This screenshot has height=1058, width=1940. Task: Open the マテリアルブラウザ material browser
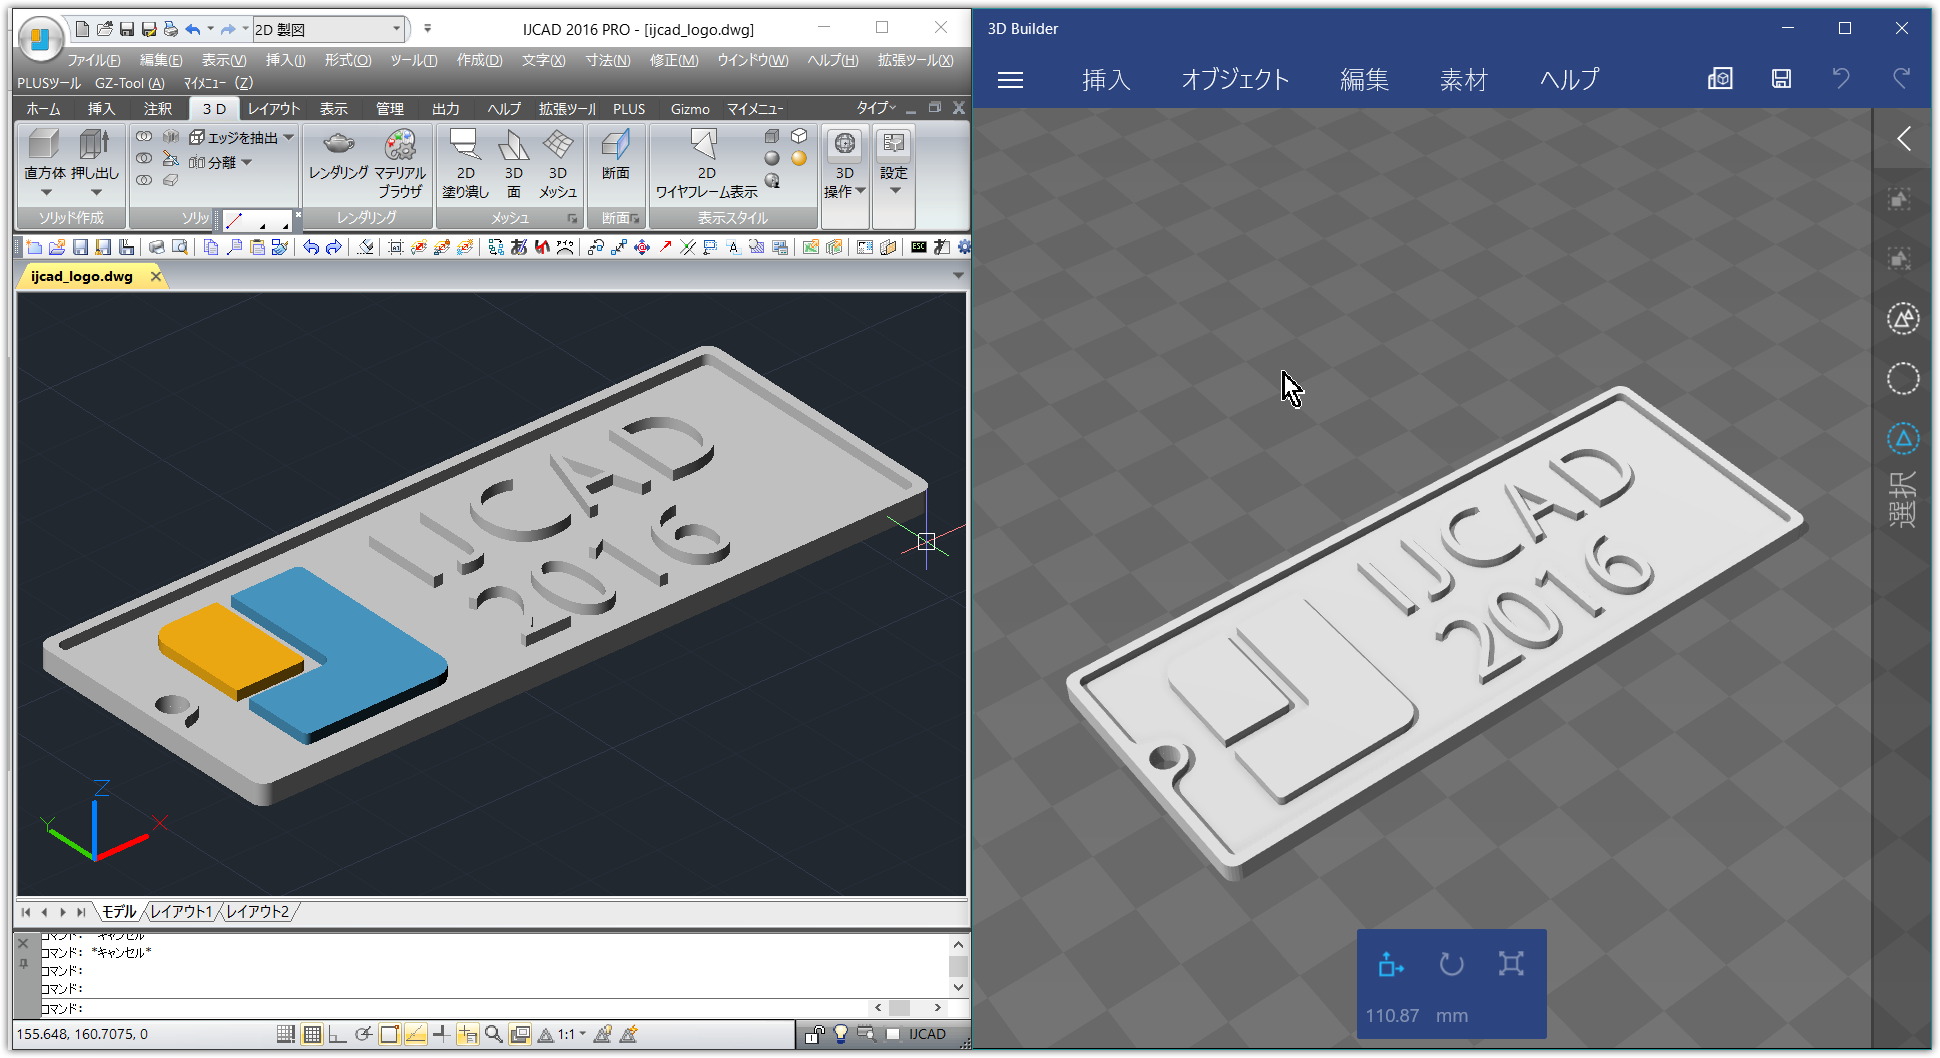pyautogui.click(x=400, y=163)
